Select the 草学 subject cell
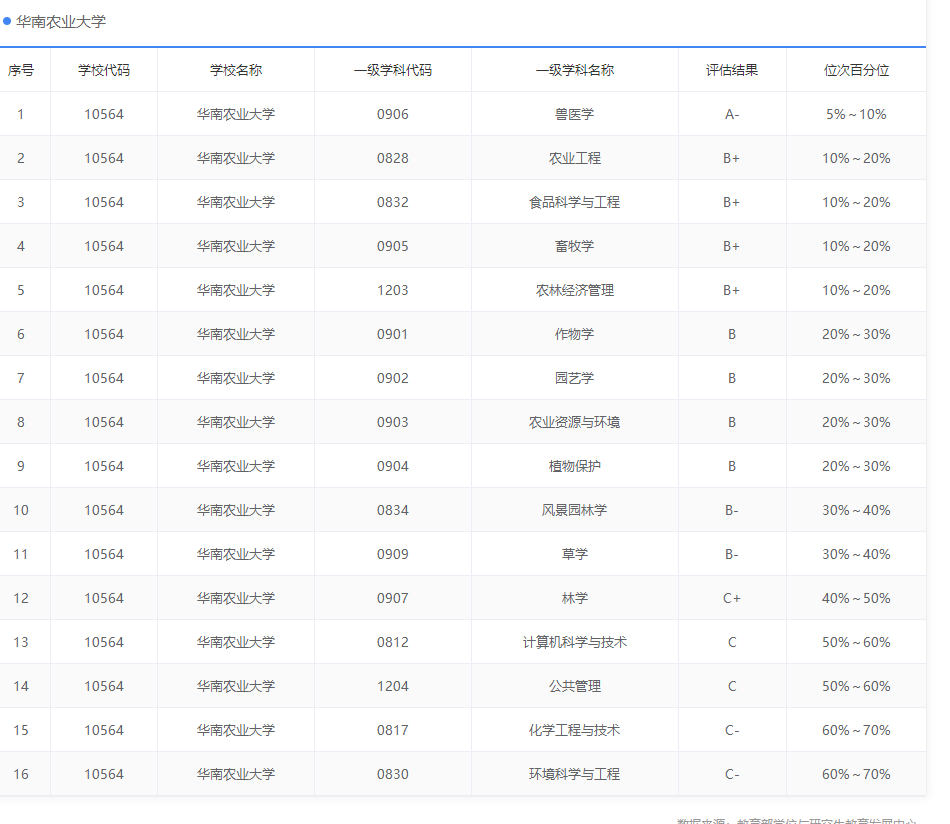The image size is (950, 824). pos(575,554)
